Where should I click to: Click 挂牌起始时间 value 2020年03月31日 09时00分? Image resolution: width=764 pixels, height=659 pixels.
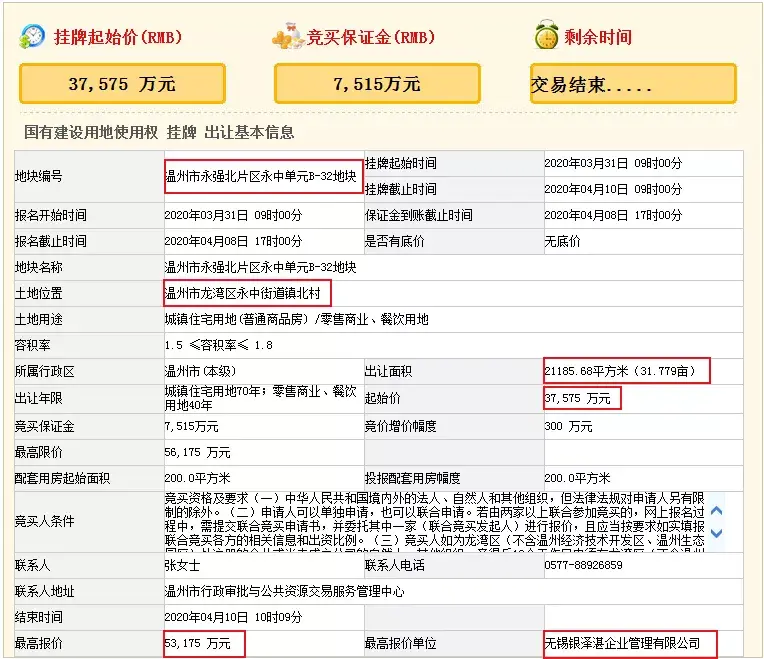point(613,163)
